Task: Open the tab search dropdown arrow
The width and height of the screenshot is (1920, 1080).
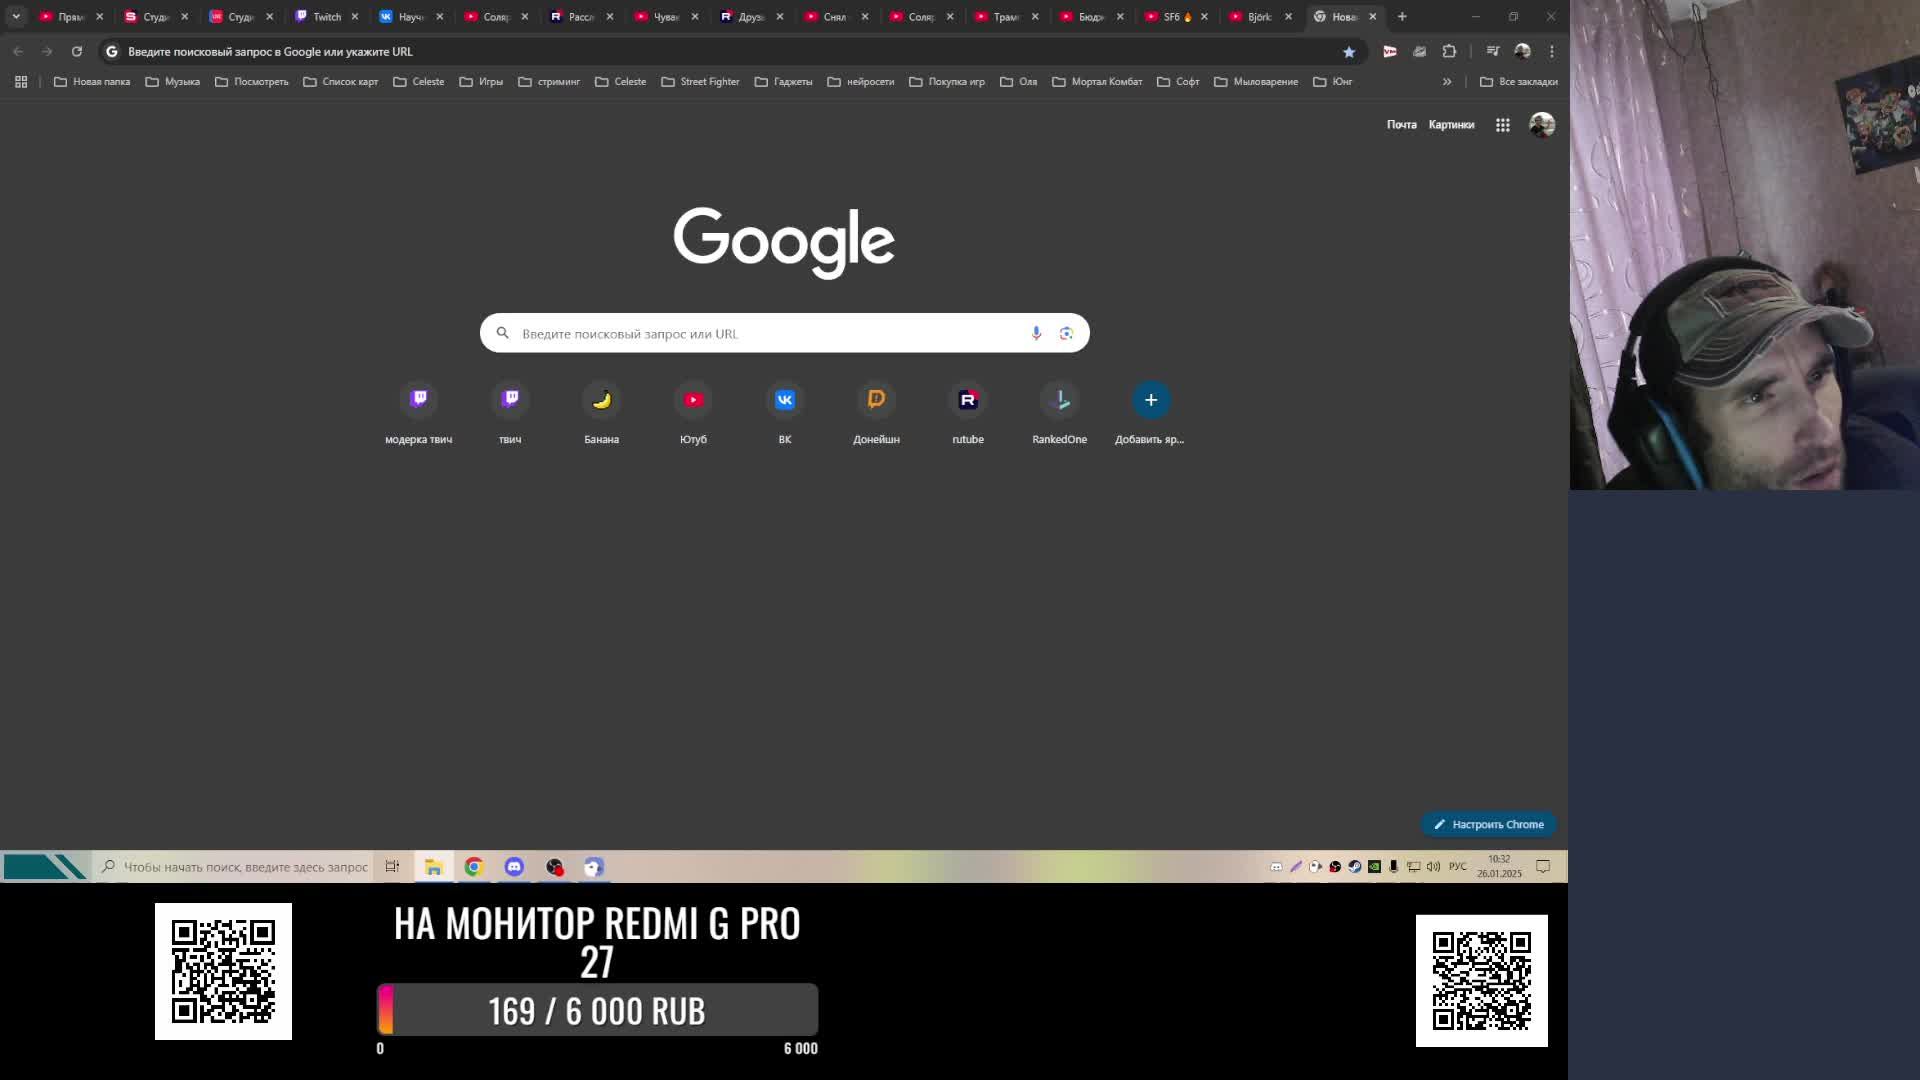Action: point(16,16)
